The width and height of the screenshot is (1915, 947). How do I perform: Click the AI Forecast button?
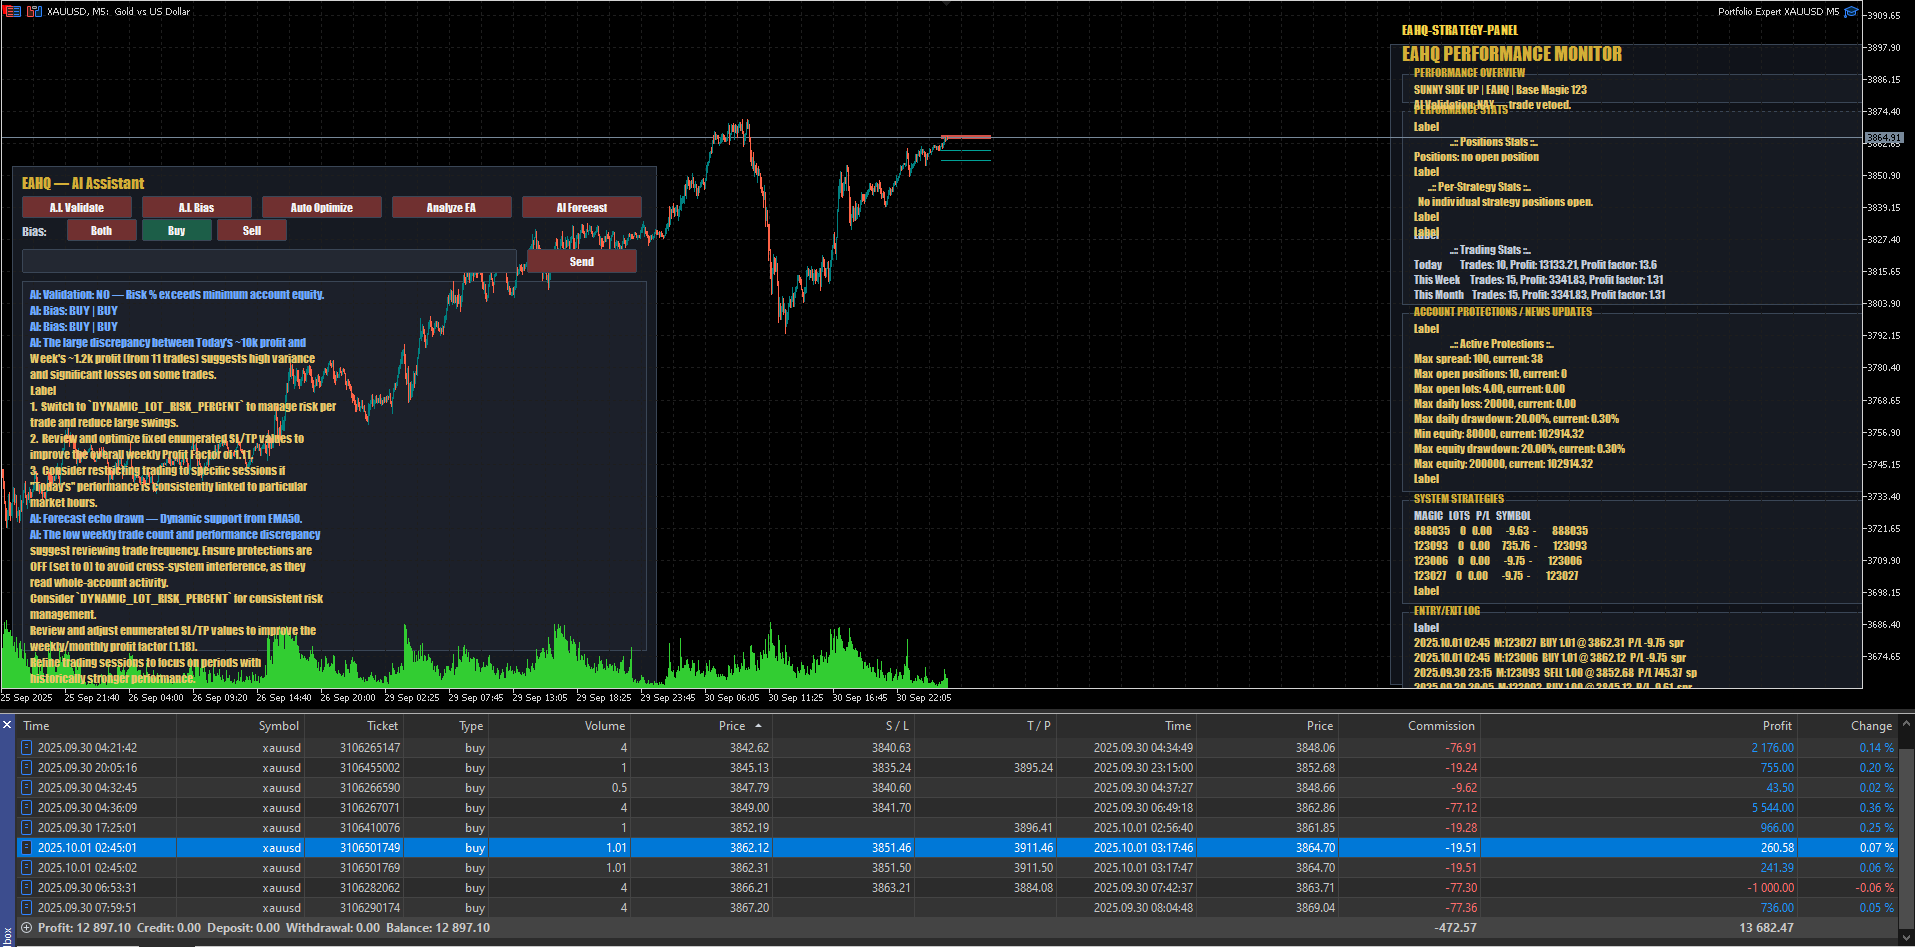581,207
